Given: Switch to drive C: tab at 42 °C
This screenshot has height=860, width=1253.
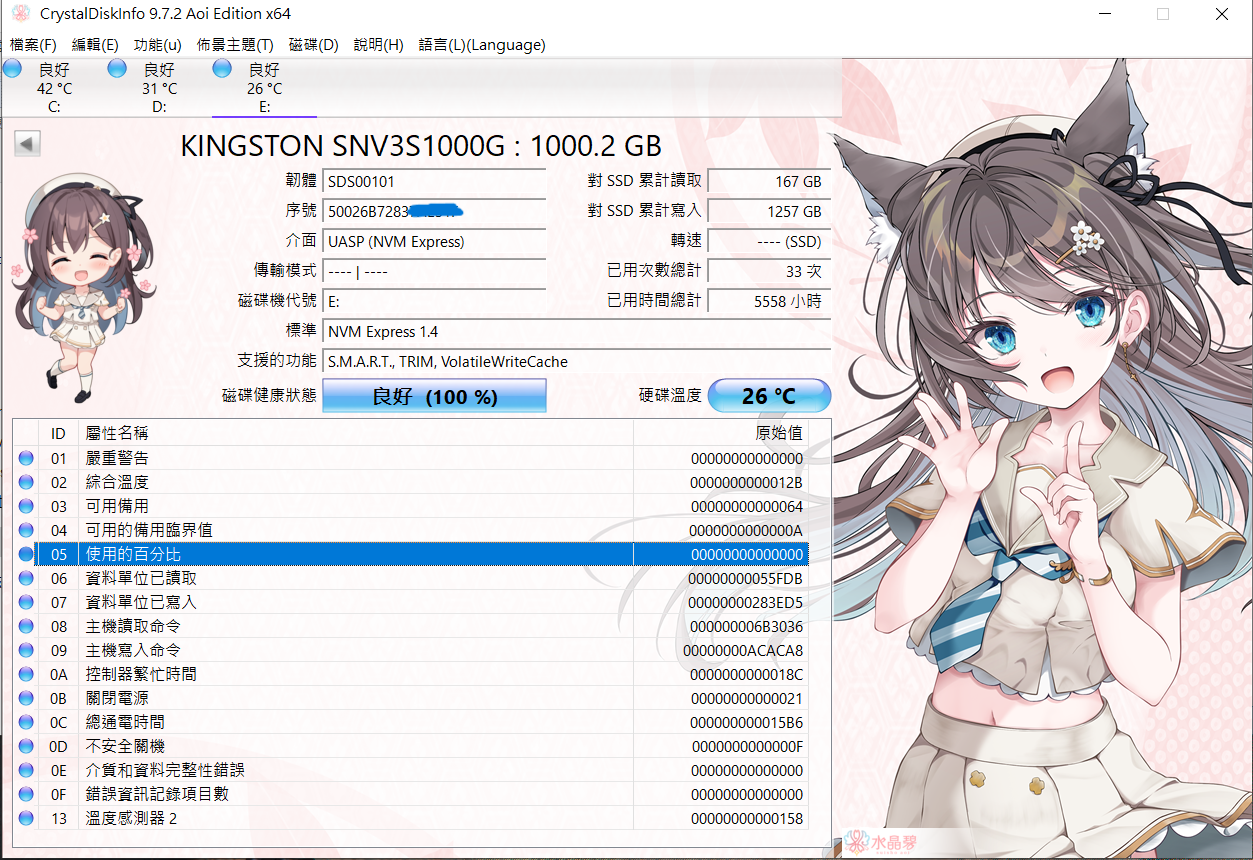Looking at the screenshot, I should (x=54, y=88).
